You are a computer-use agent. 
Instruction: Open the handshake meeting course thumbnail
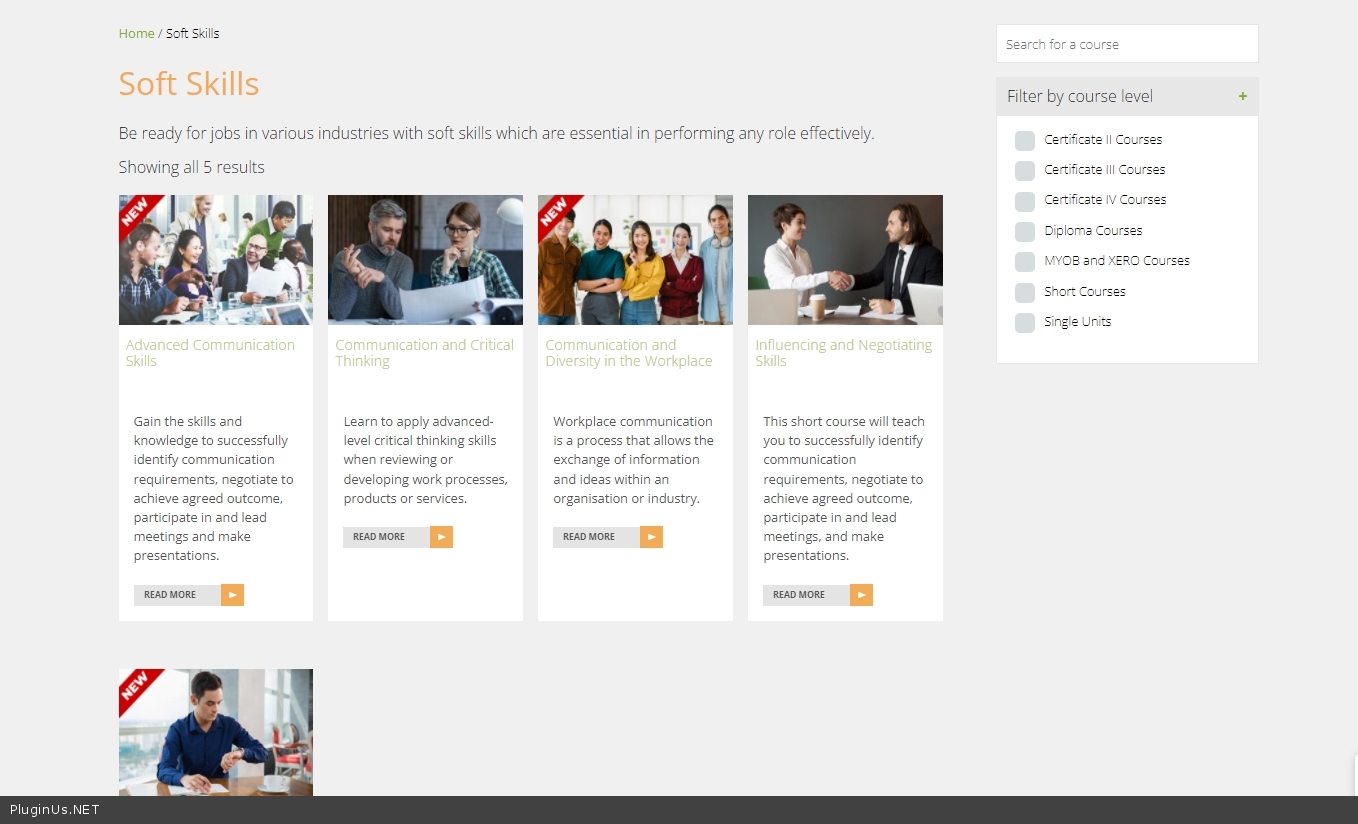click(845, 260)
